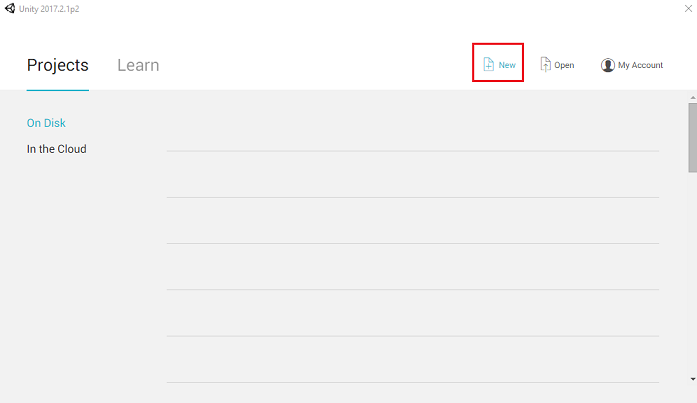697x403 pixels.
Task: Click the New project document icon
Action: (x=488, y=64)
